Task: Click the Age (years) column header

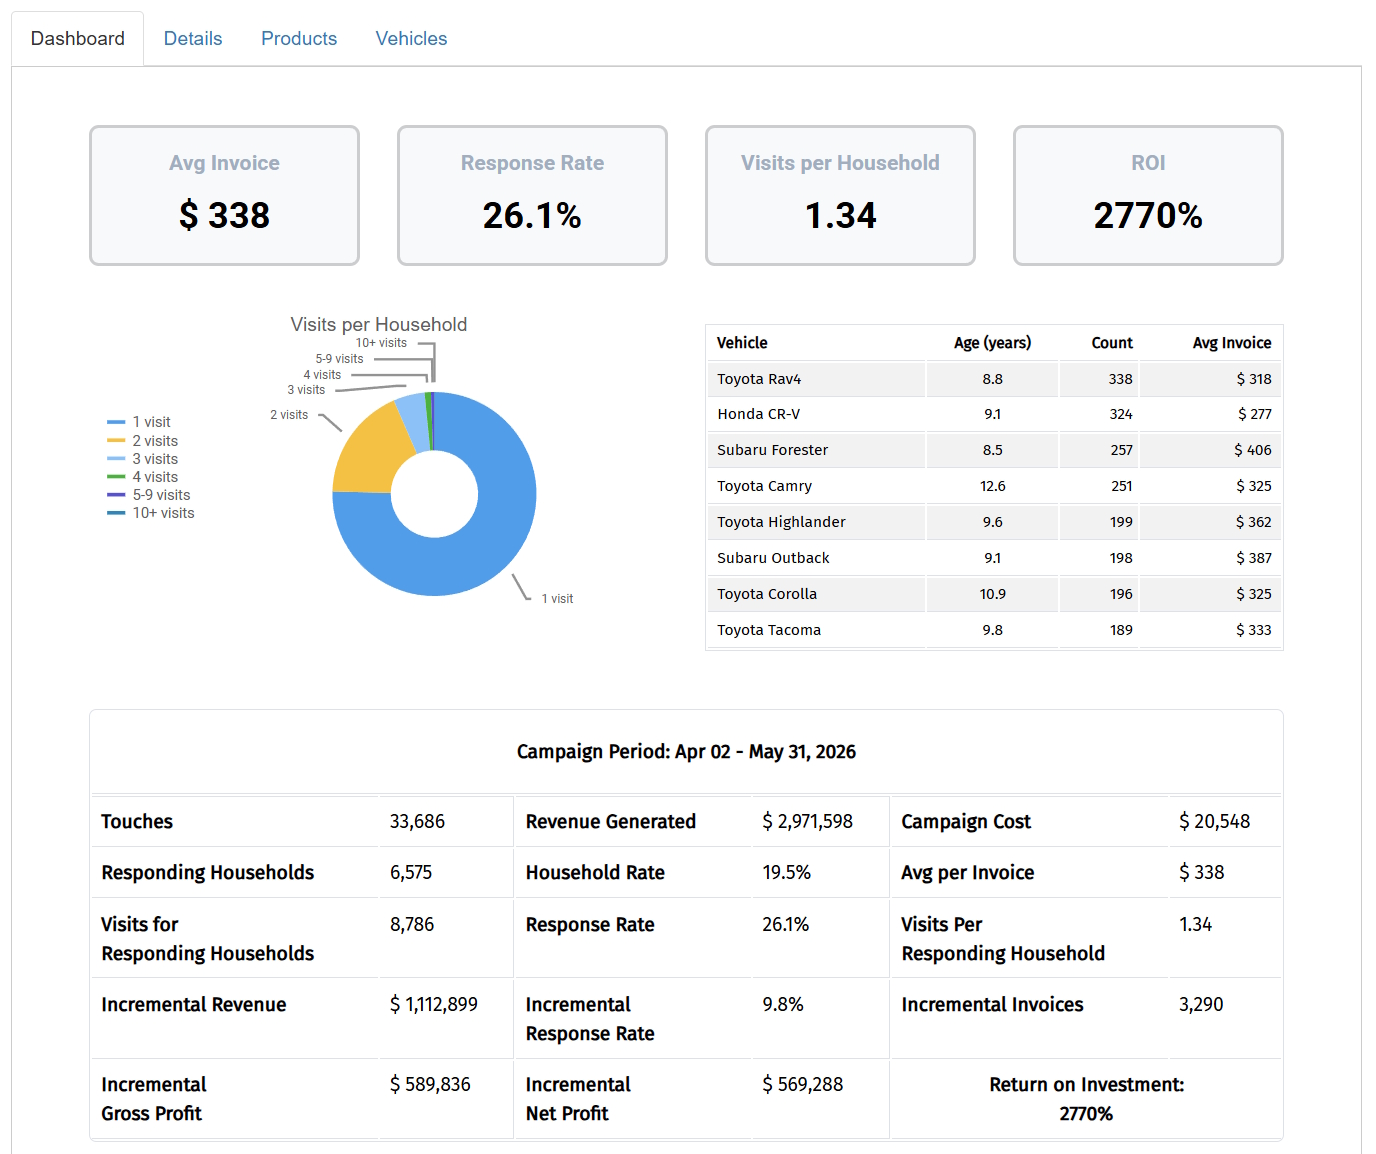Action: coord(992,343)
